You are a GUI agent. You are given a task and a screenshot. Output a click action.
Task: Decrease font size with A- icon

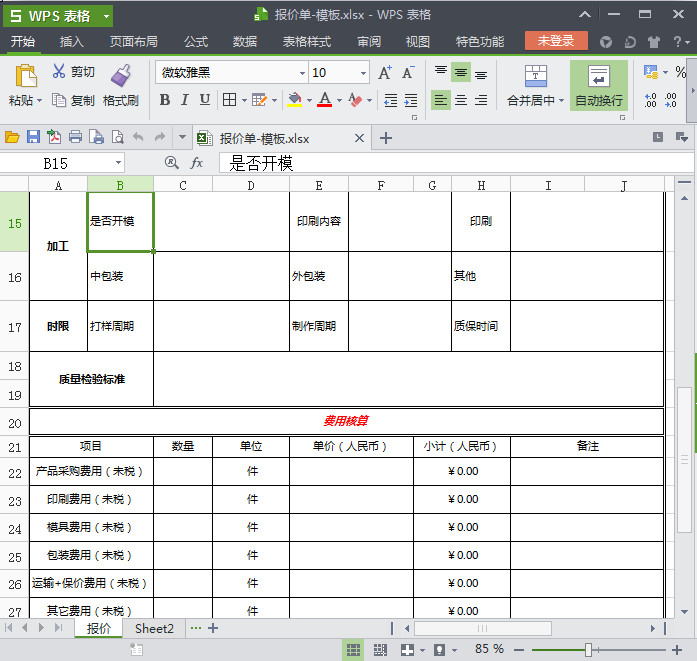click(x=408, y=72)
